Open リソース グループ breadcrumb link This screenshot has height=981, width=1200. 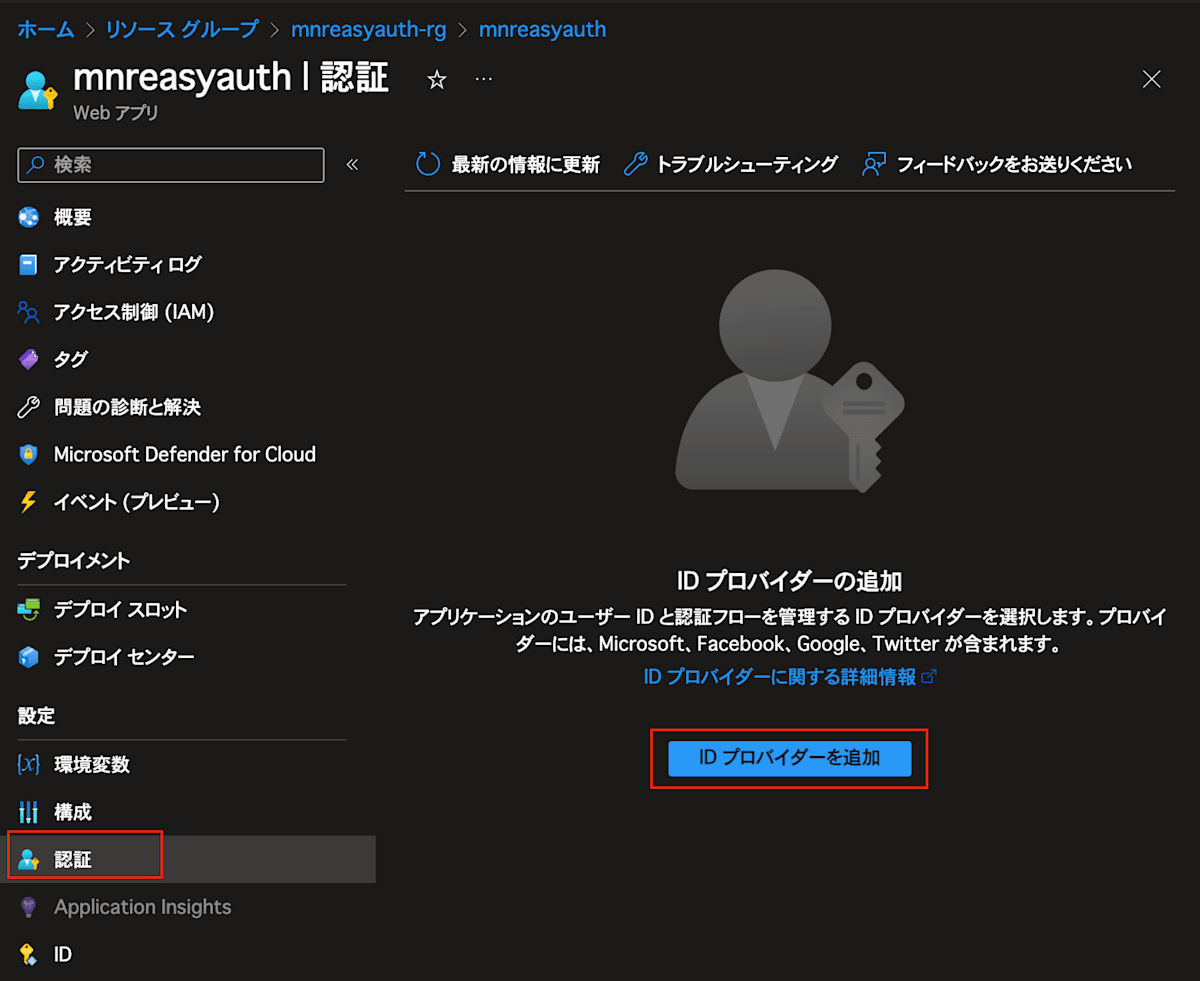[182, 29]
